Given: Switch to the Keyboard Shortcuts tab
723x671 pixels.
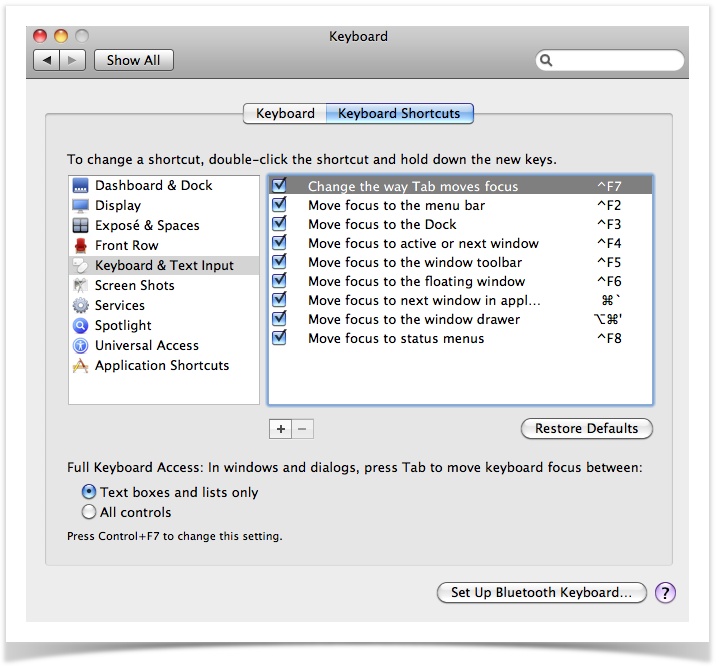Looking at the screenshot, I should click(399, 113).
